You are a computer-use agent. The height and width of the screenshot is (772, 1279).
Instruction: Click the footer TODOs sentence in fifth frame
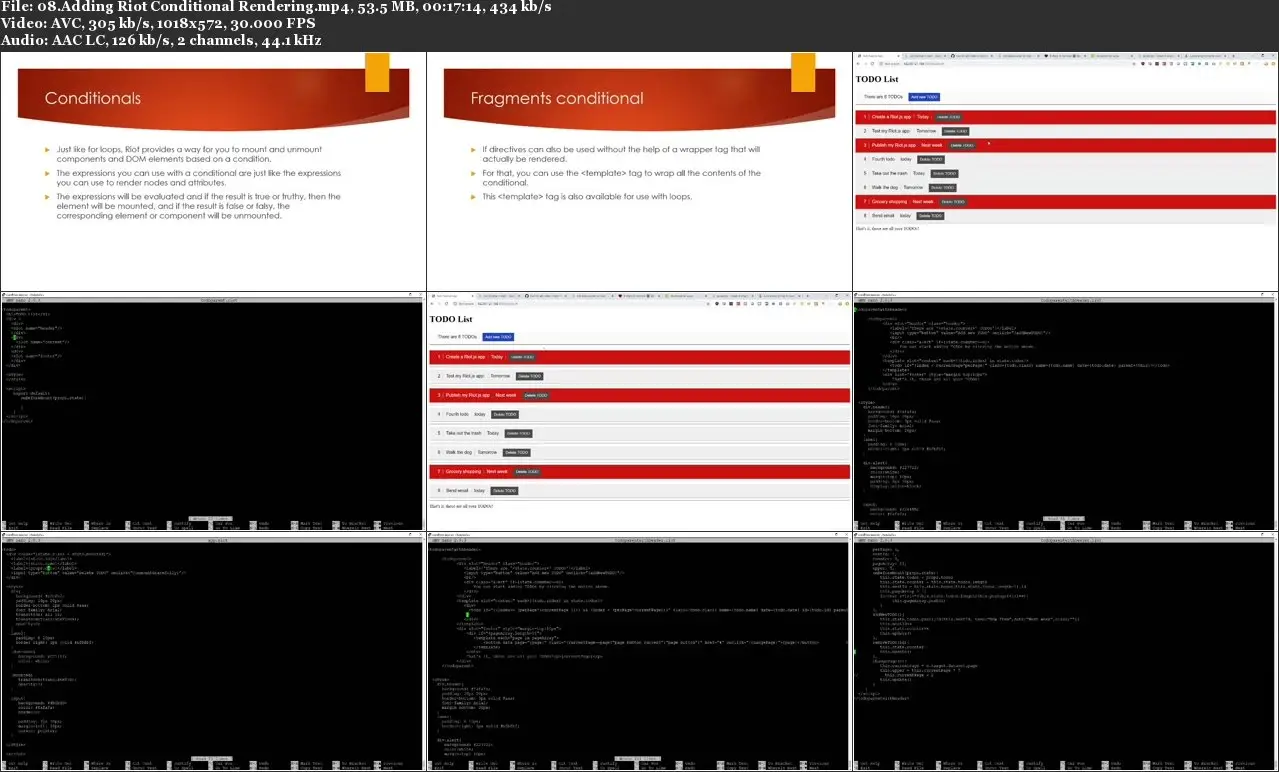point(461,506)
